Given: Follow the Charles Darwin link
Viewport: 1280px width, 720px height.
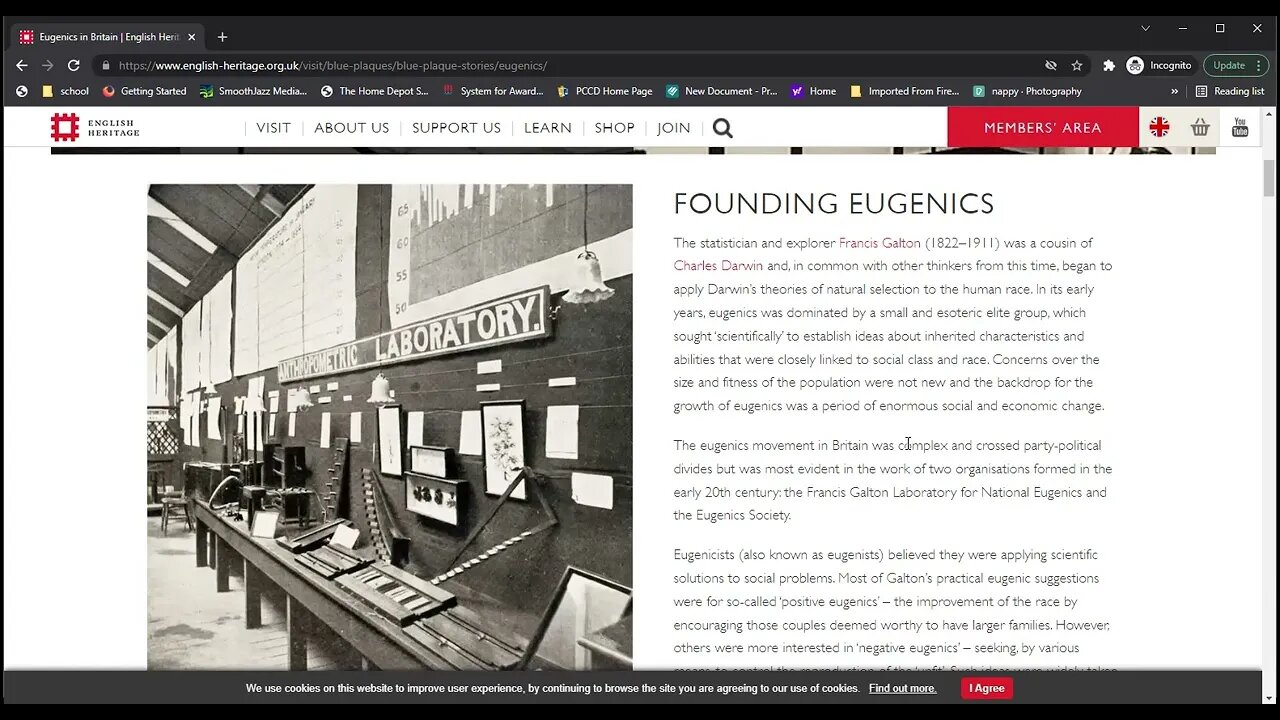Looking at the screenshot, I should (x=718, y=266).
